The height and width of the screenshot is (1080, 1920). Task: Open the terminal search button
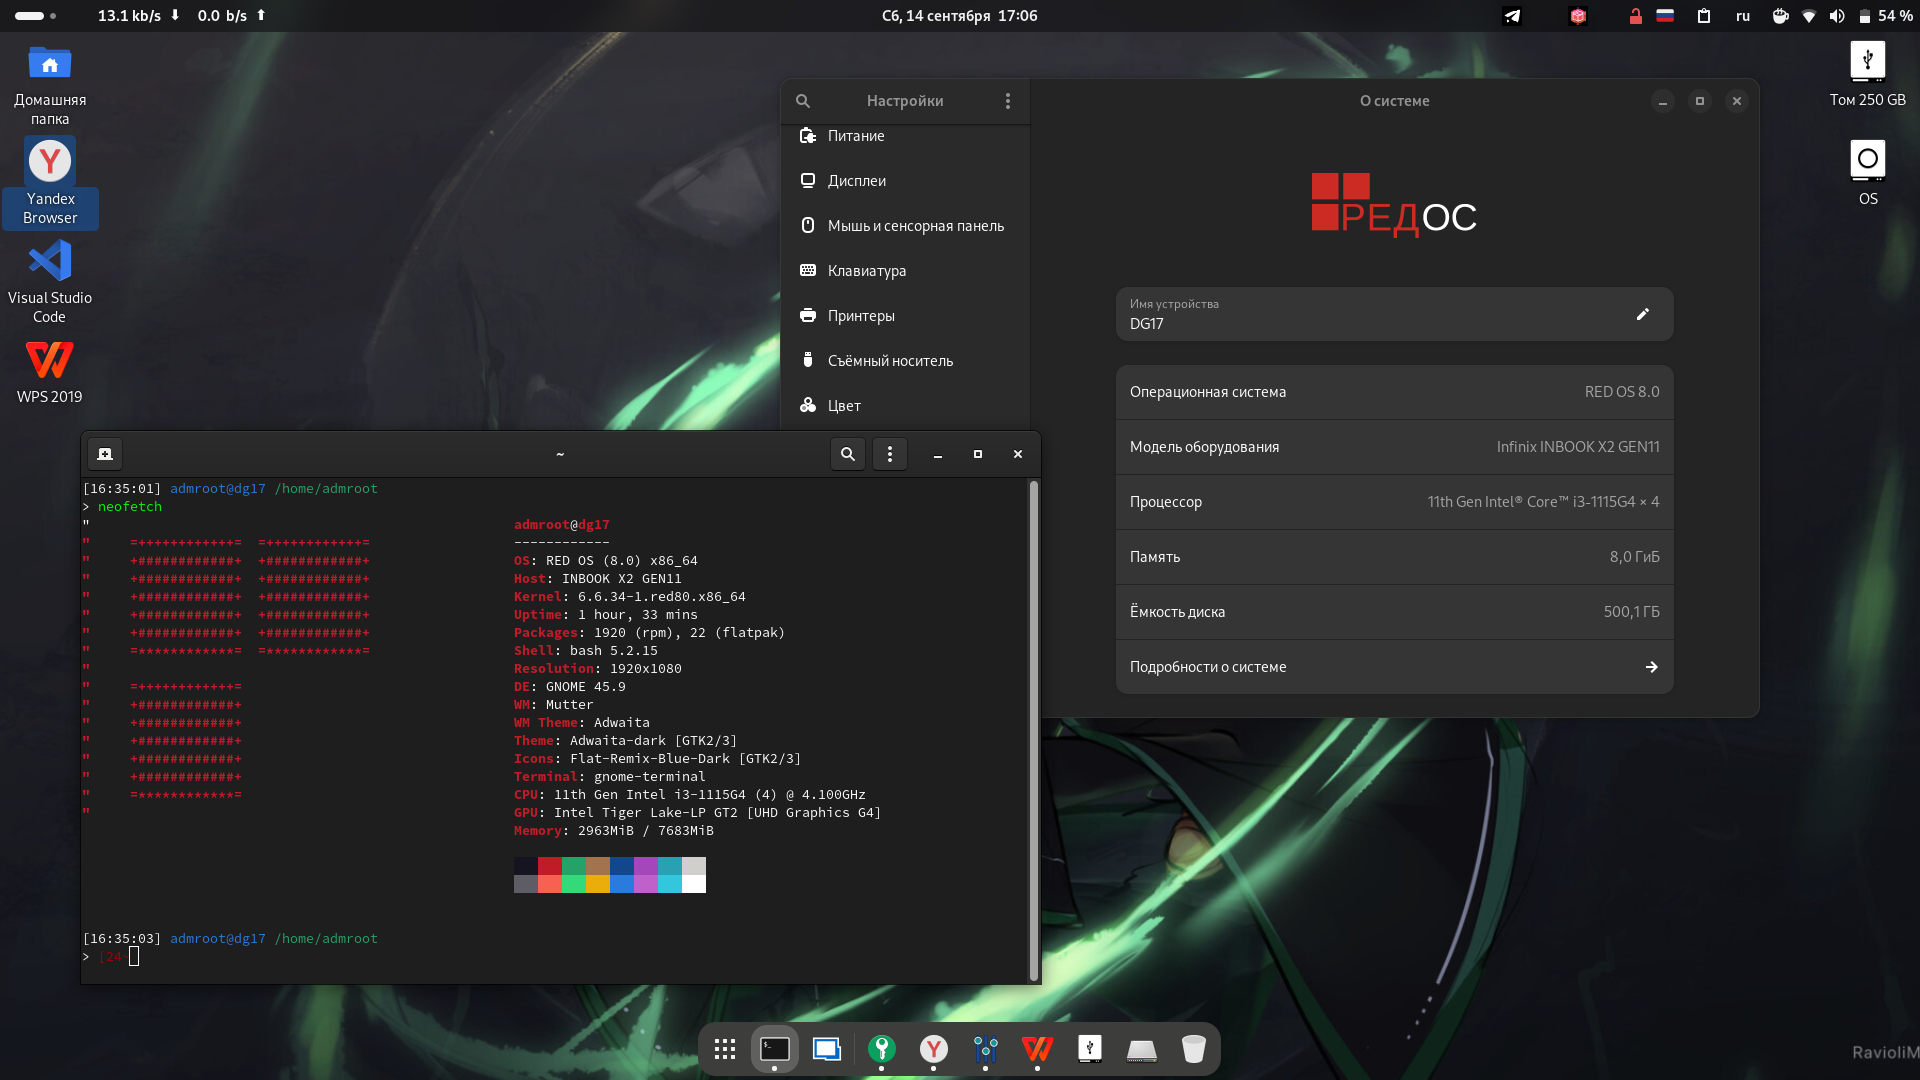click(848, 454)
